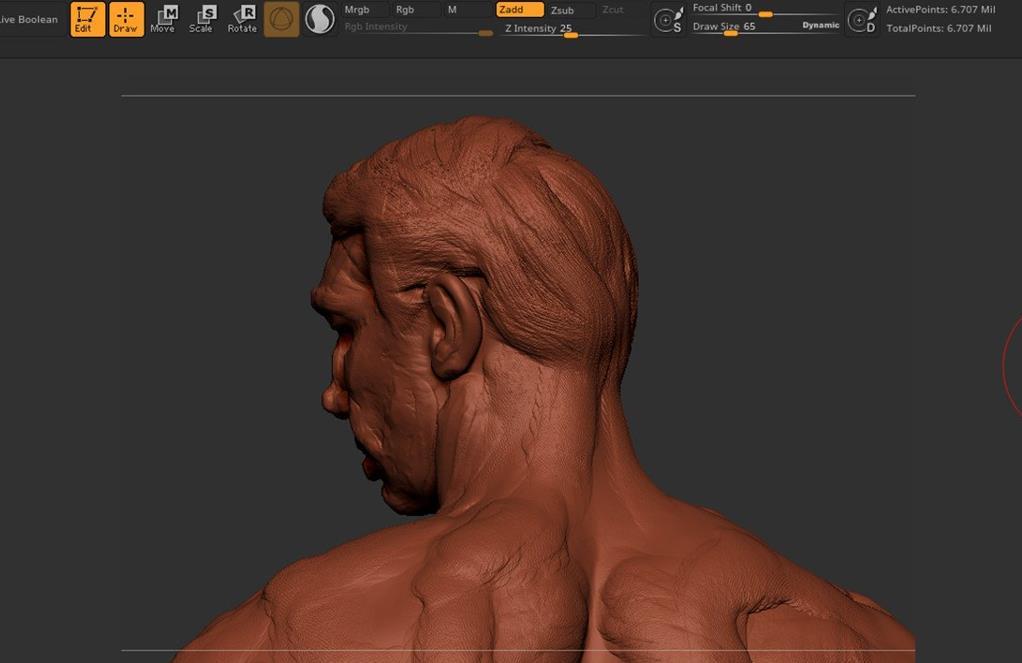Toggle Dynamic draw size button
Screen dimensions: 1022x663
[x=820, y=25]
